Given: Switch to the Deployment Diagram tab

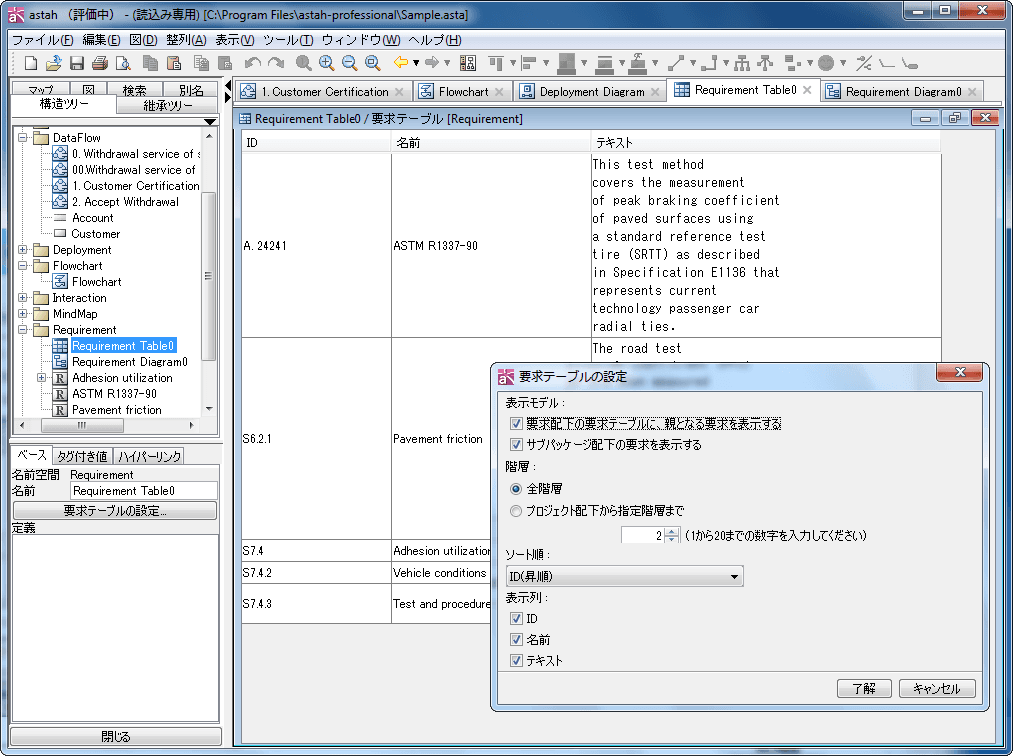Looking at the screenshot, I should (592, 92).
